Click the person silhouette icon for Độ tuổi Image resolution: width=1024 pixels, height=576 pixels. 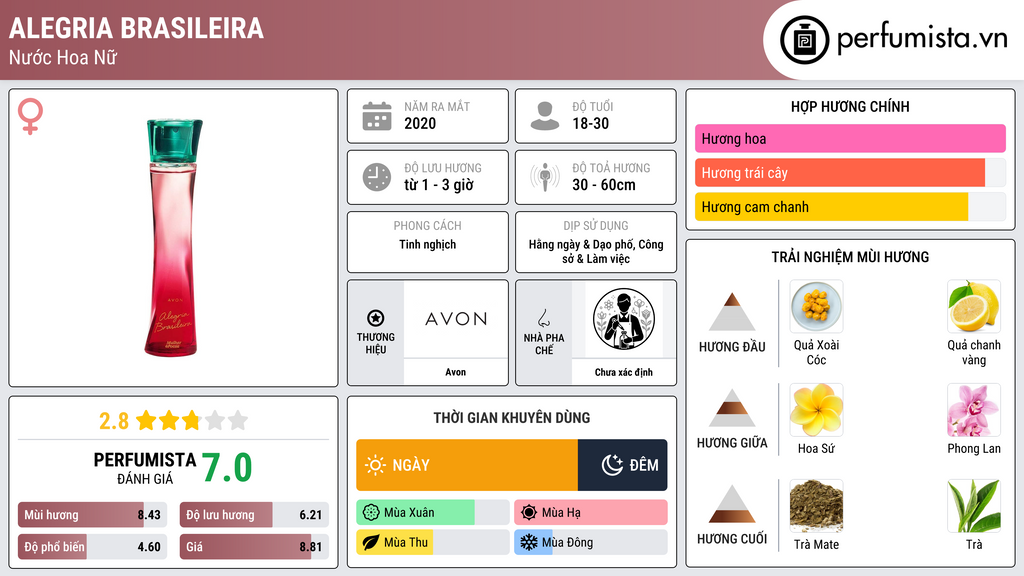point(545,116)
